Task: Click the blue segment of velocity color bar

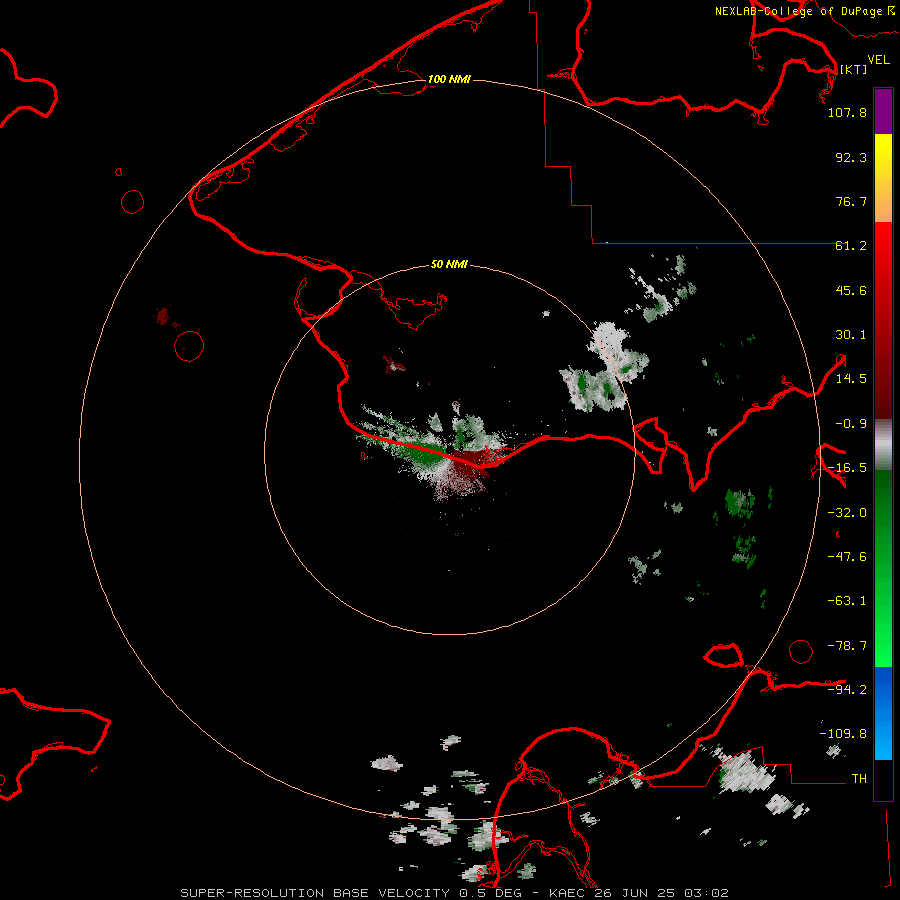Action: point(883,713)
